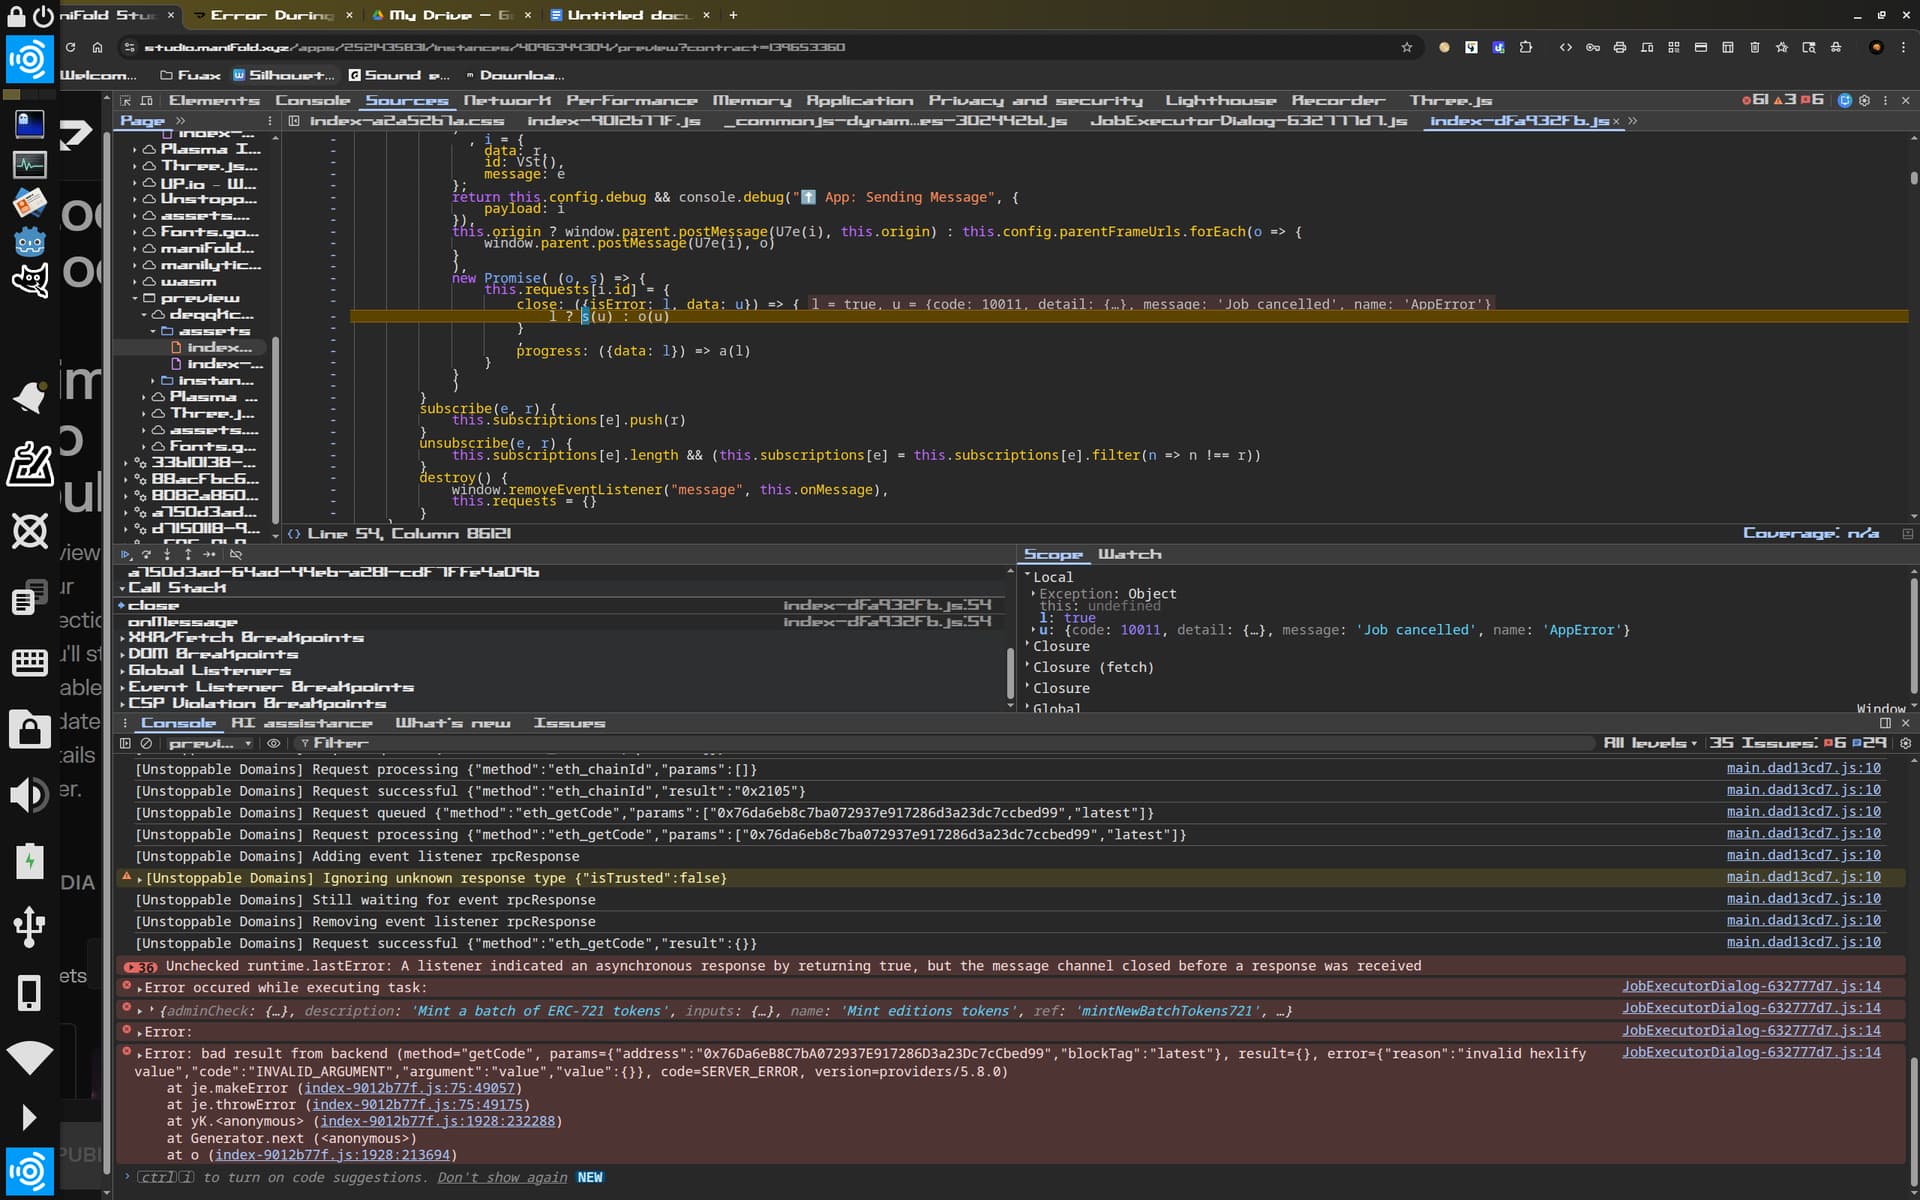Expand Event Listener Breakpoints section

[270, 687]
